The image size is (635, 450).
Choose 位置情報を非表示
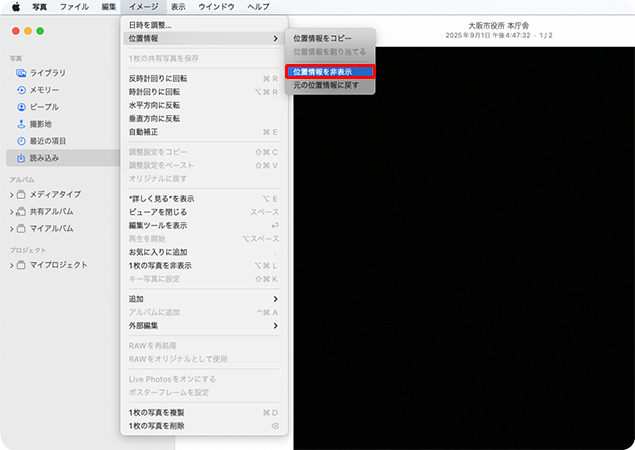330,72
